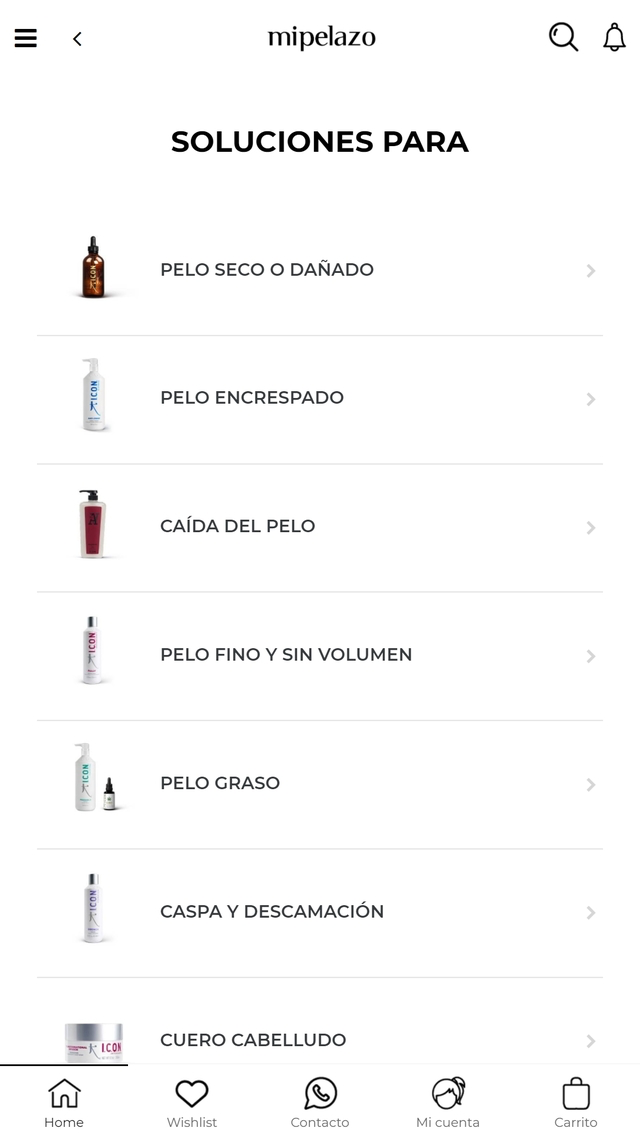Open CASPA Y DESCAMACIÓN category
The width and height of the screenshot is (640, 1136).
point(271,912)
